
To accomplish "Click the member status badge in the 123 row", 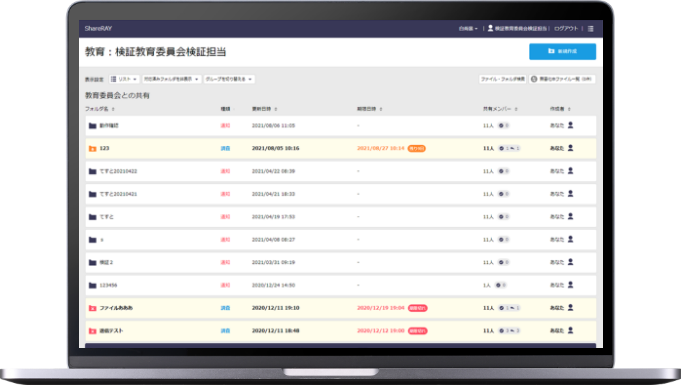I will click(x=509, y=148).
